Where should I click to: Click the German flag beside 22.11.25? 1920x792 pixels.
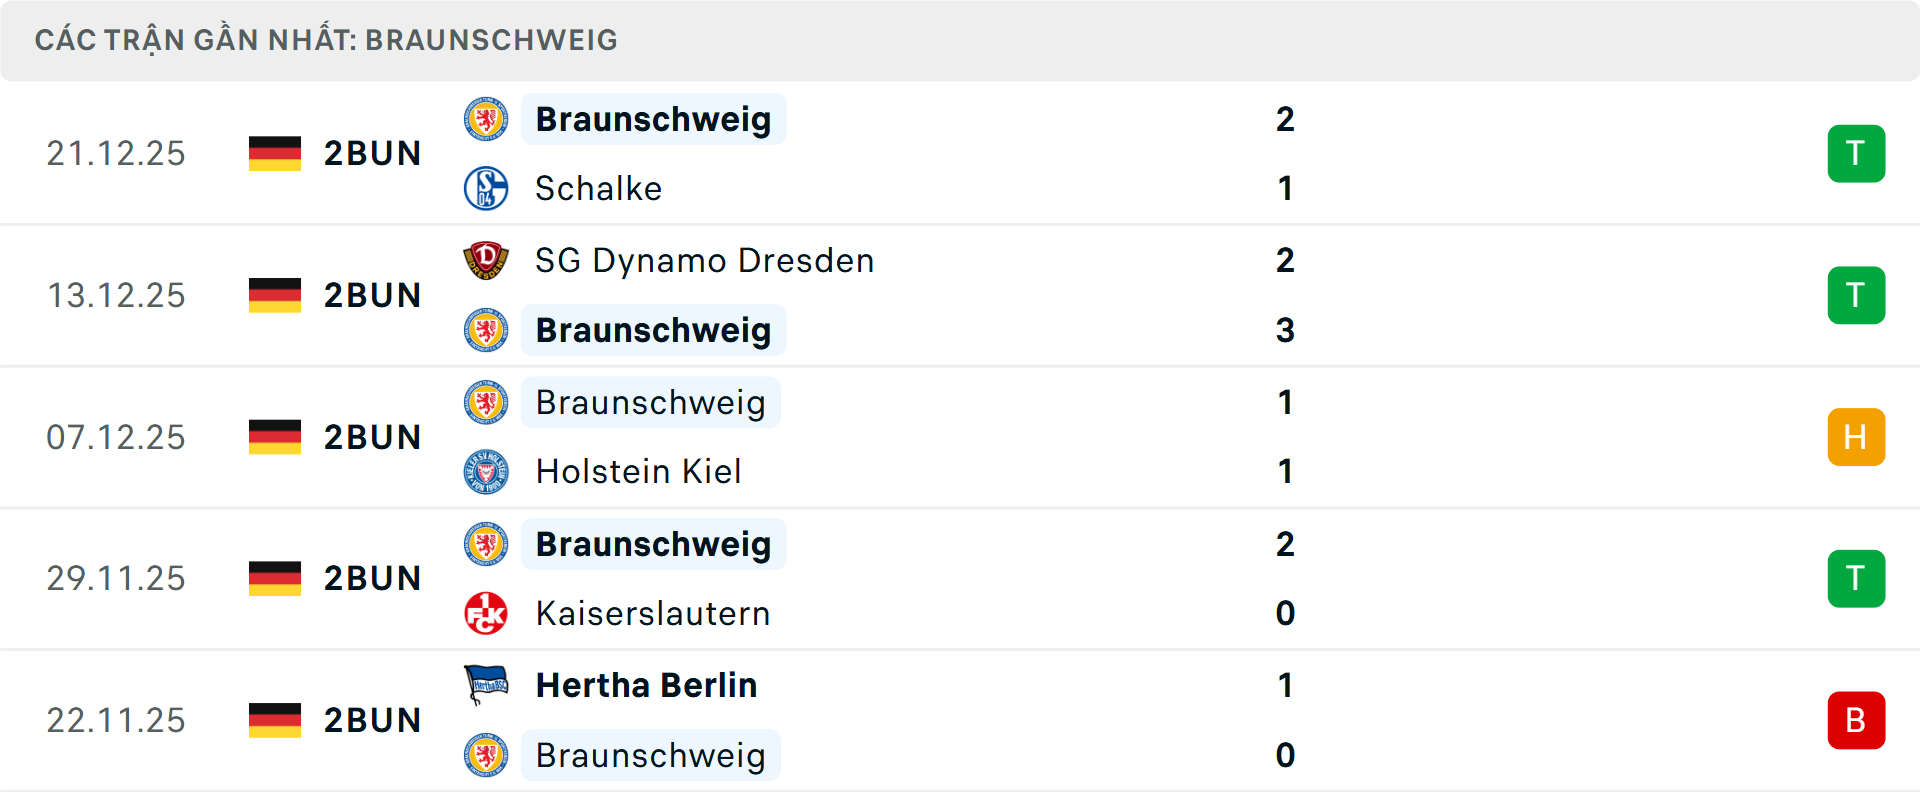[x=275, y=720]
